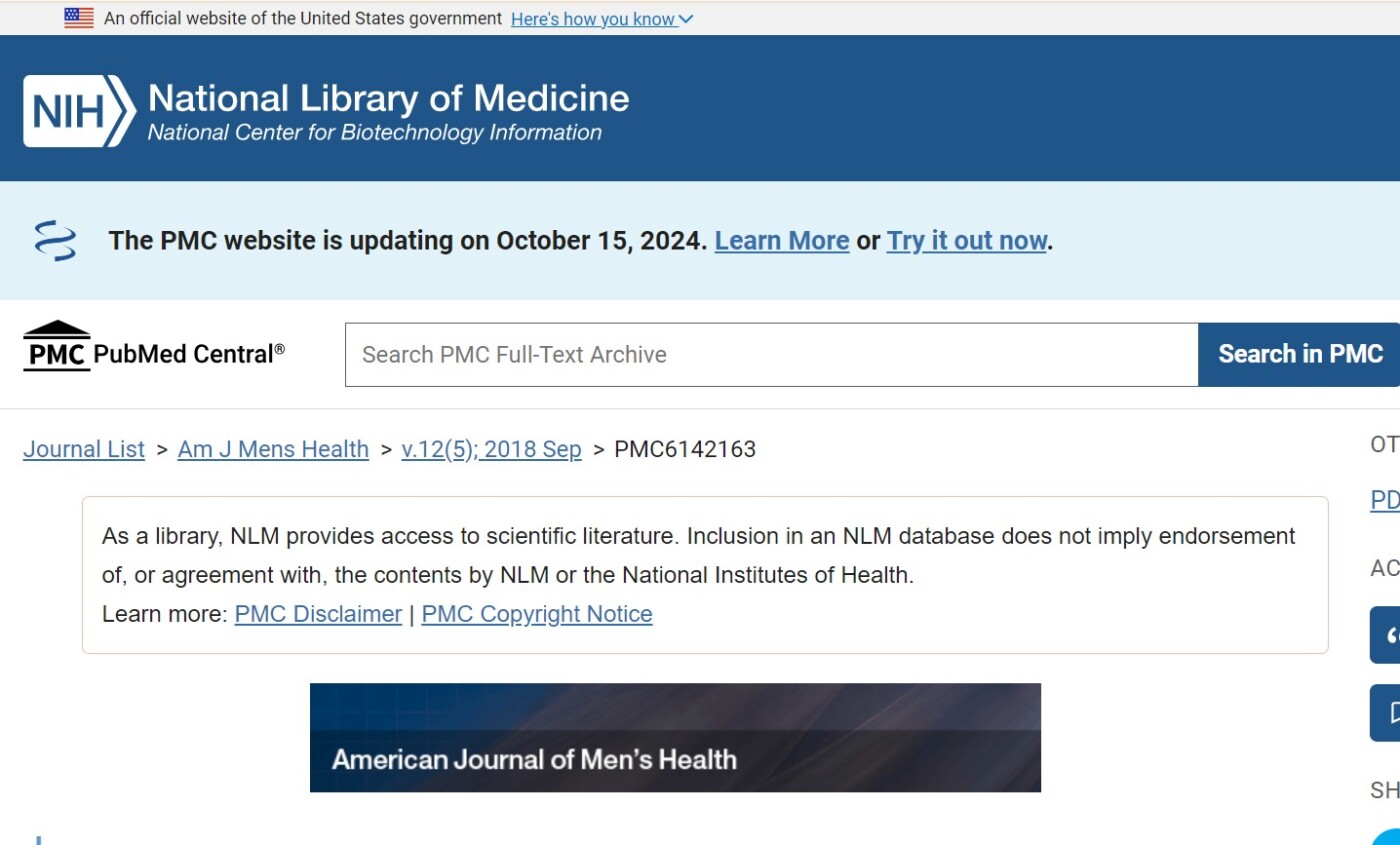Viewport: 1400px width, 845px height.
Task: Click the American Journal of Men's Health banner
Action: (675, 738)
